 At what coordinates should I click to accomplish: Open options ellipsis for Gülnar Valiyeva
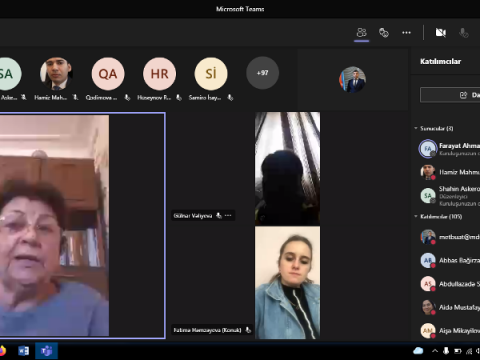[228, 216]
